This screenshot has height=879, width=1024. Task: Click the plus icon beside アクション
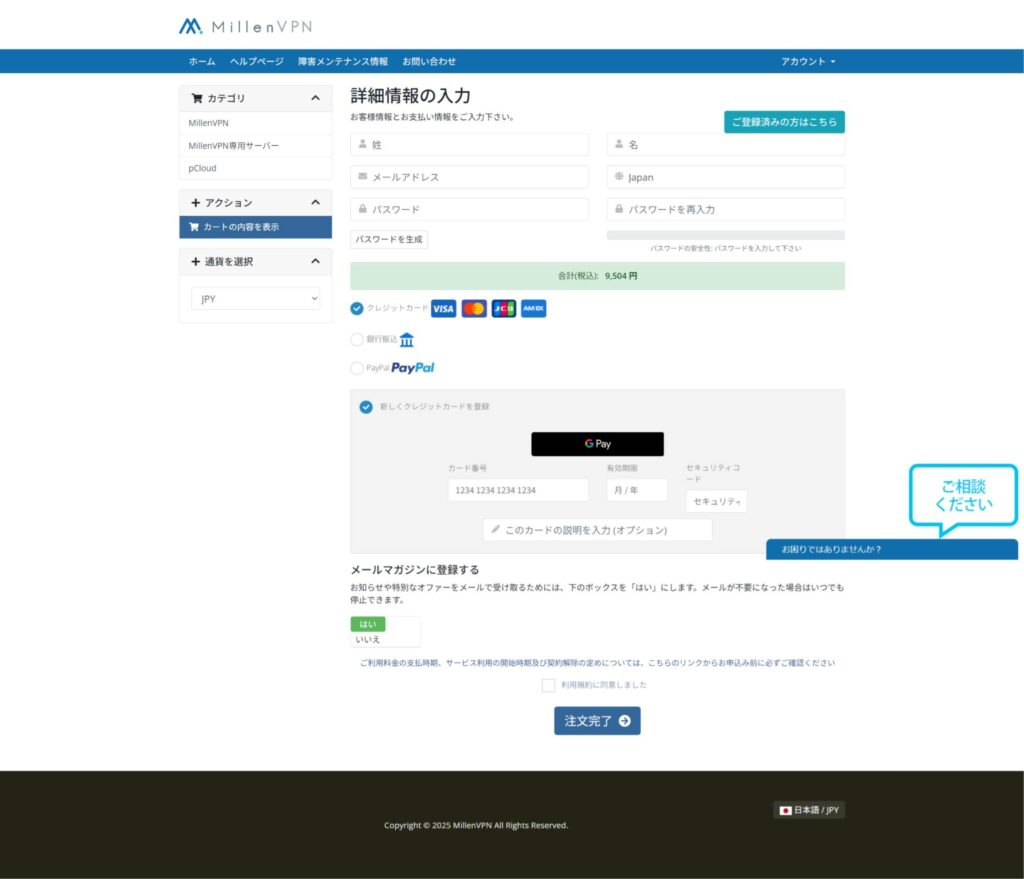(x=195, y=202)
